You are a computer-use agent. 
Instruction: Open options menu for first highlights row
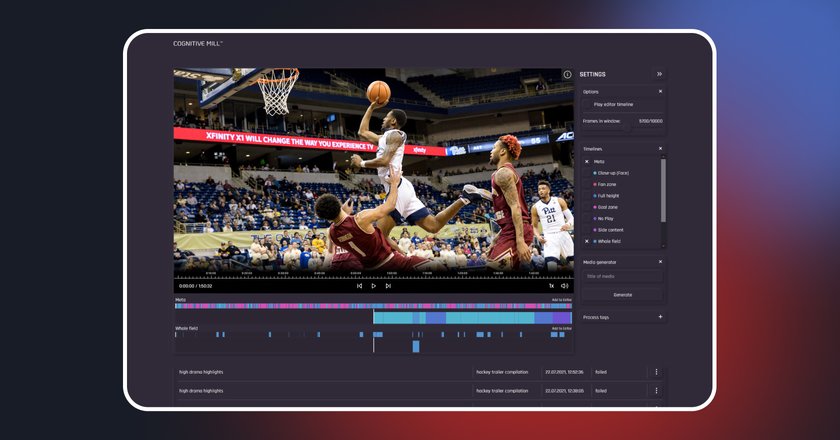click(x=656, y=372)
